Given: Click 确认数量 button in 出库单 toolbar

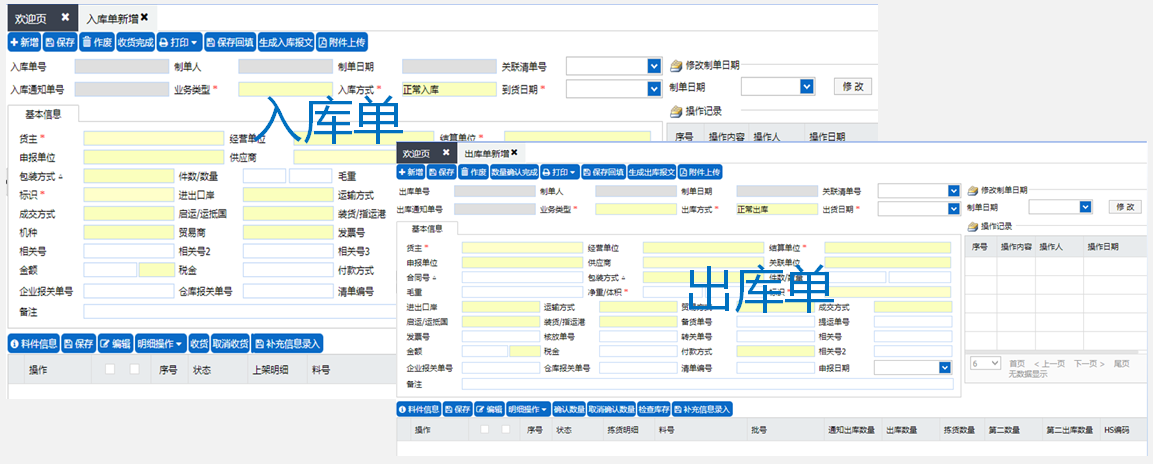Looking at the screenshot, I should pos(568,409).
